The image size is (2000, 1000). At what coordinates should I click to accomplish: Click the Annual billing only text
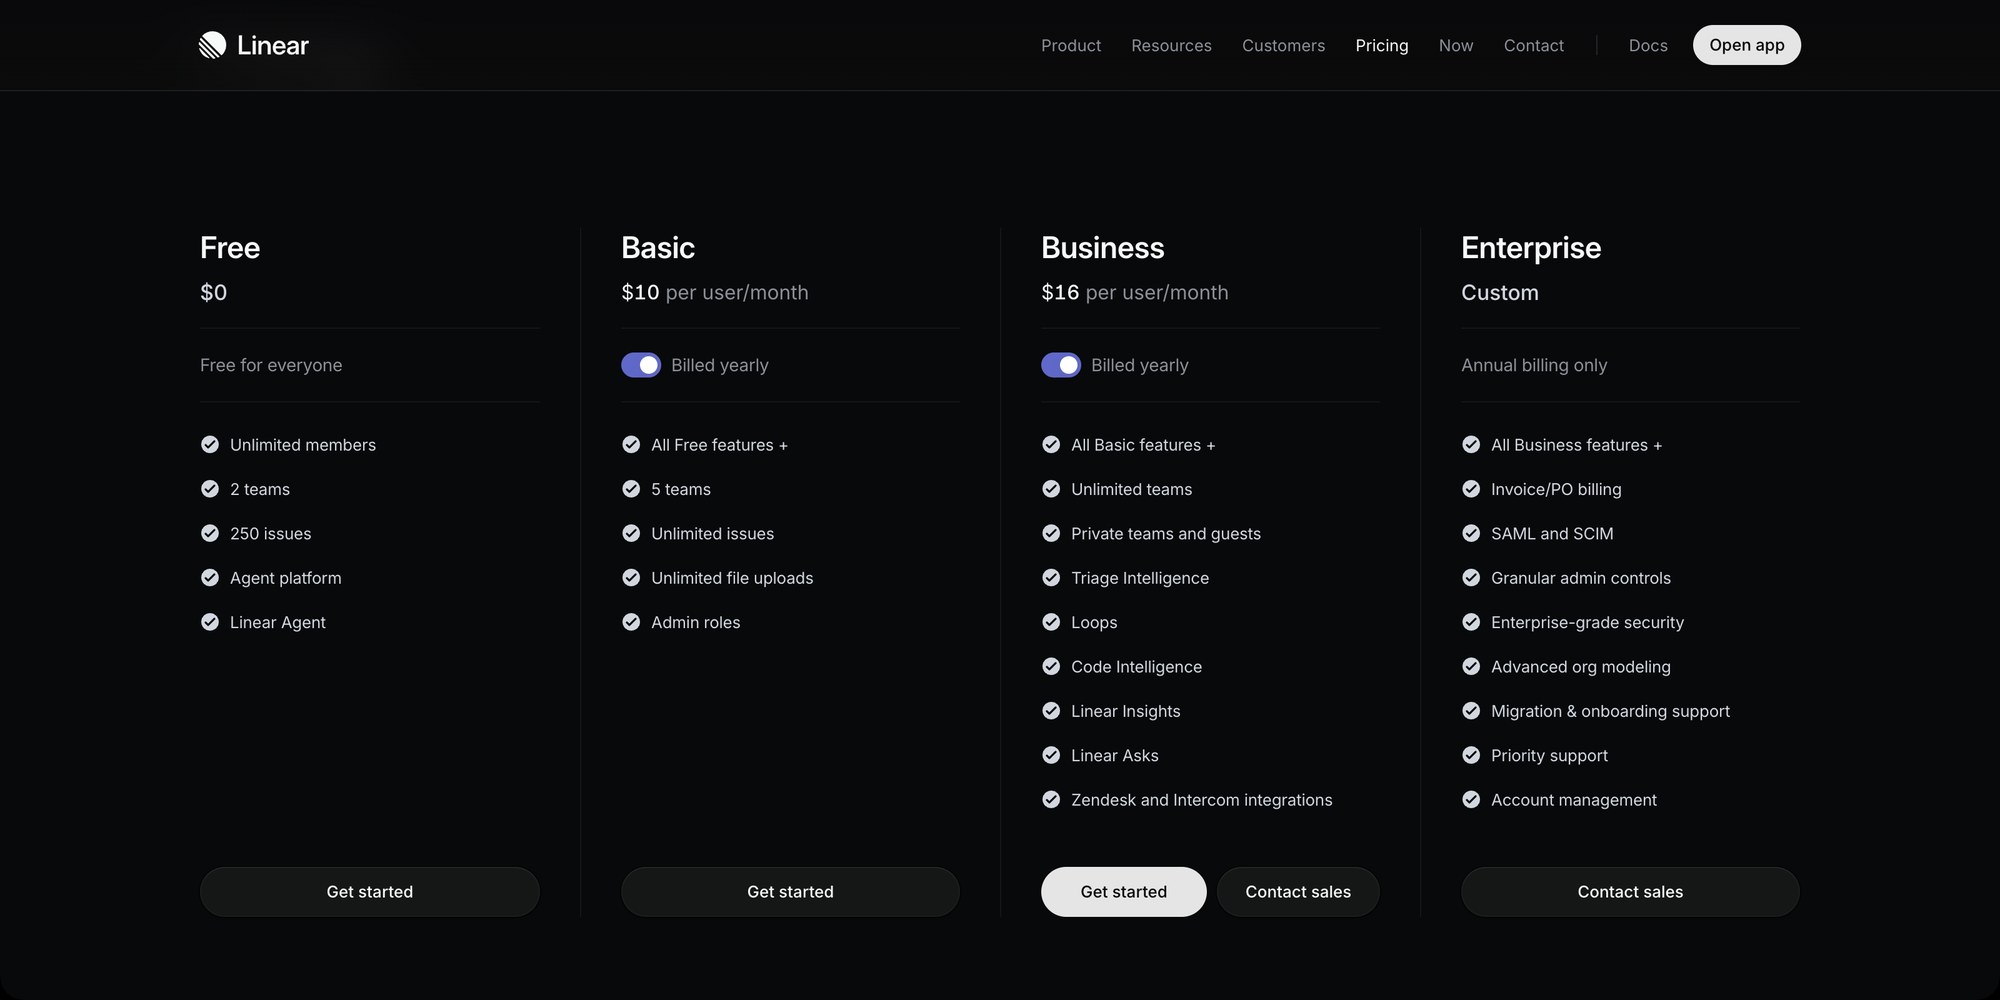point(1534,365)
